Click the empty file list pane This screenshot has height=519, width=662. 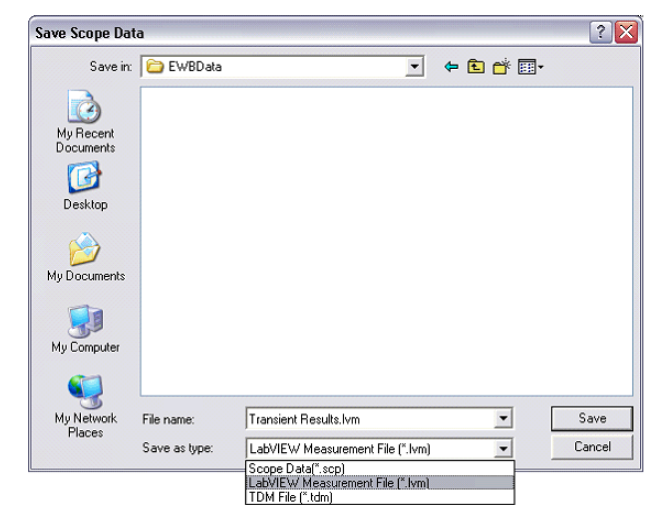click(386, 242)
